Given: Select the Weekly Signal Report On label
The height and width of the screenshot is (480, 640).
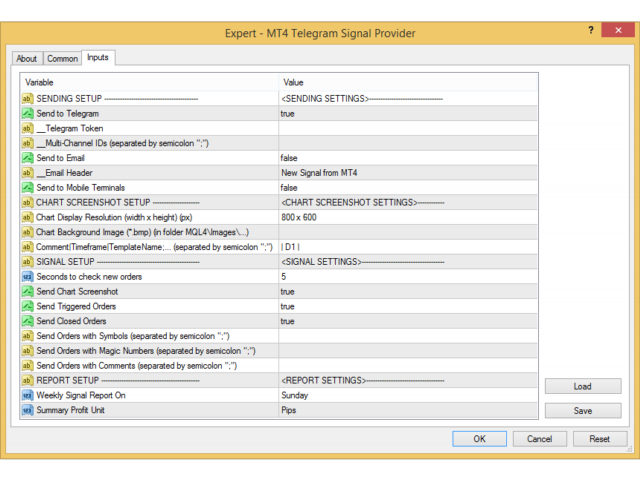Looking at the screenshot, I should click(81, 395).
